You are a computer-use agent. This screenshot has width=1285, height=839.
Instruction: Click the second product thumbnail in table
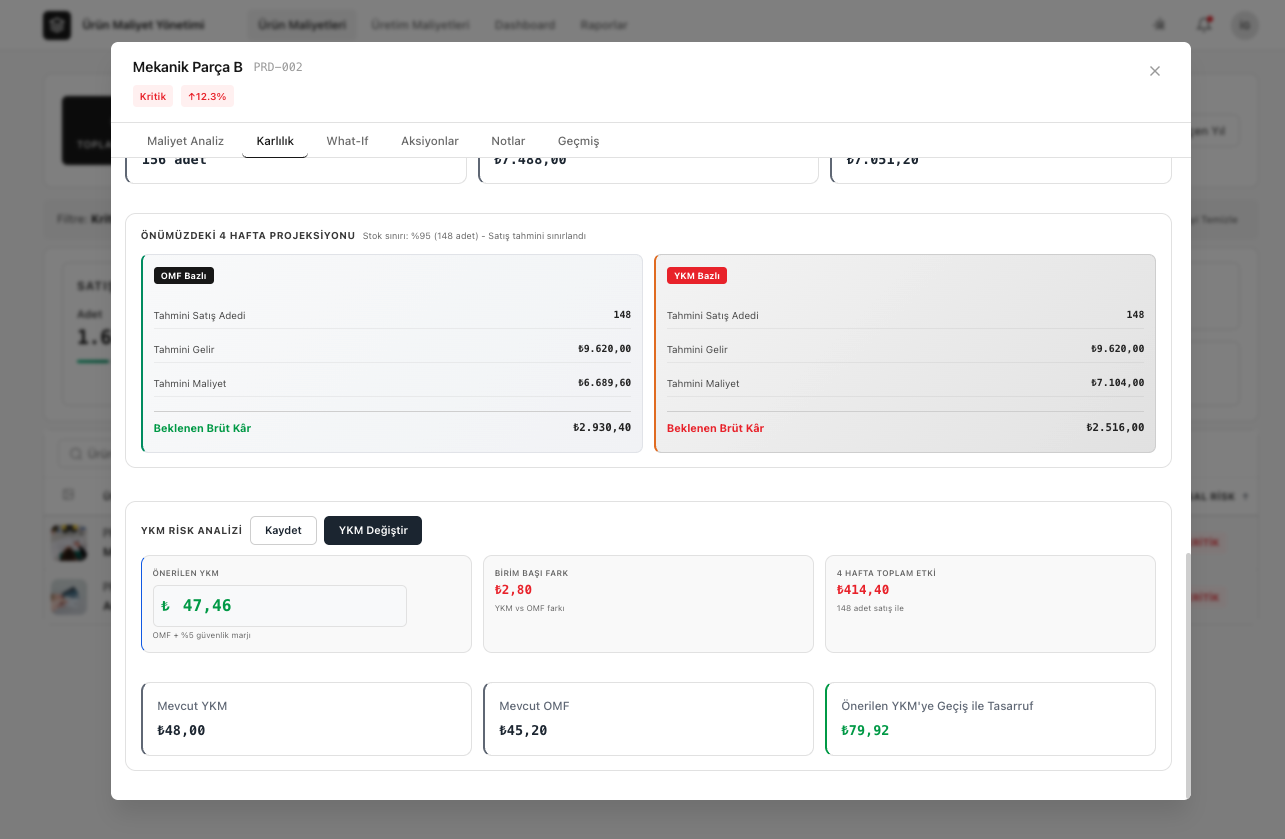click(x=69, y=597)
